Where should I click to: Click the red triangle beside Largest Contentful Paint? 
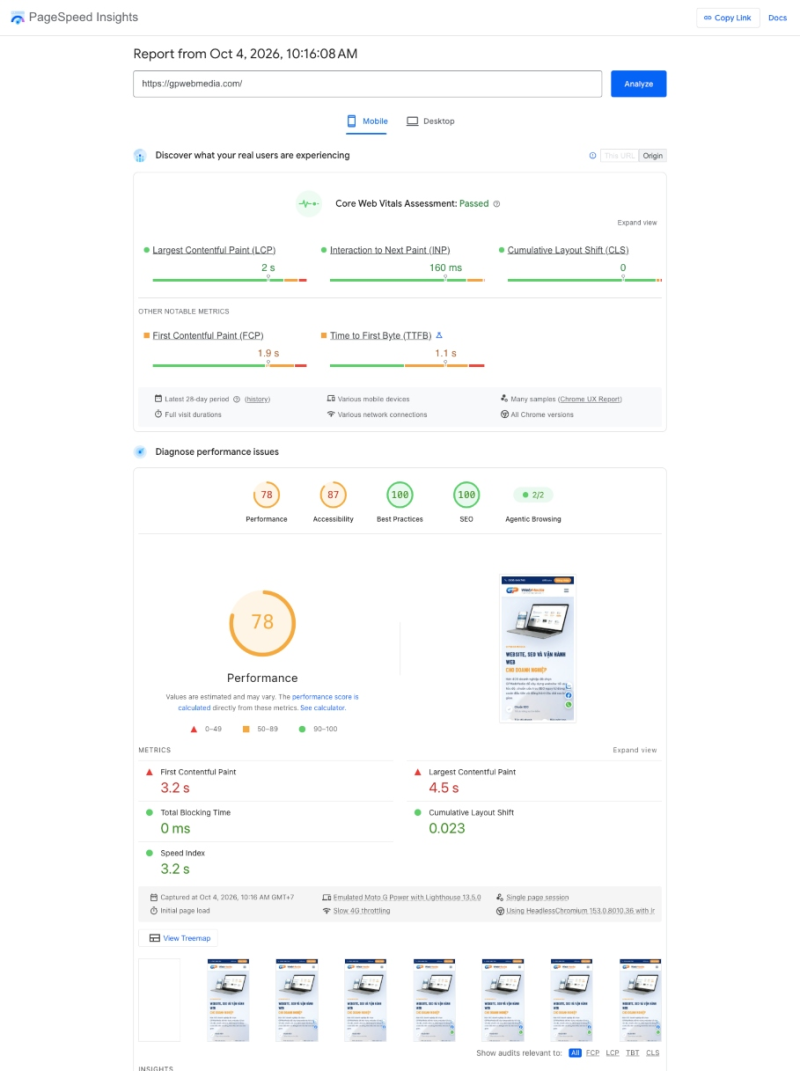(417, 773)
